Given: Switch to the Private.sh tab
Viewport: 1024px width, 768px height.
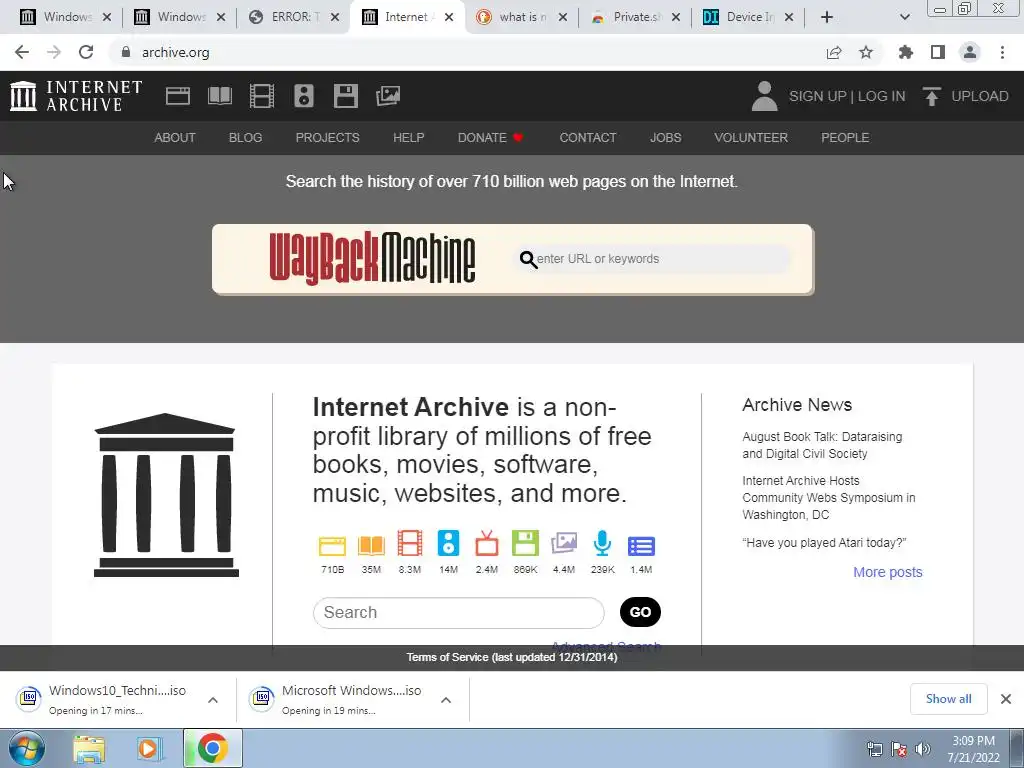Looking at the screenshot, I should pyautogui.click(x=635, y=17).
